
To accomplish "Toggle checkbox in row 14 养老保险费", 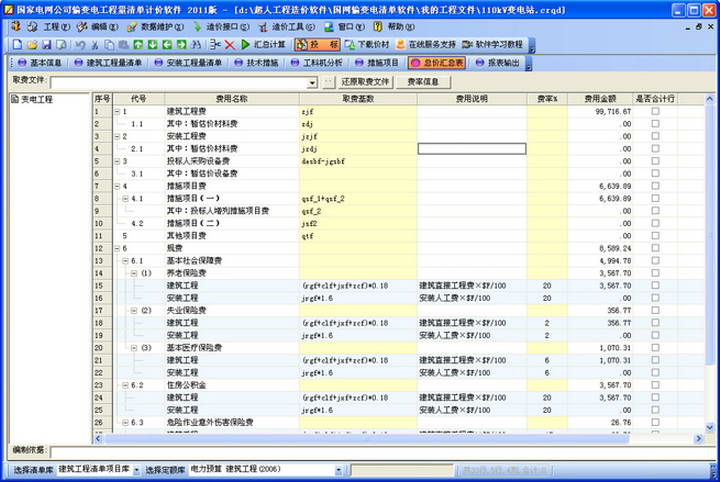I will pyautogui.click(x=655, y=273).
